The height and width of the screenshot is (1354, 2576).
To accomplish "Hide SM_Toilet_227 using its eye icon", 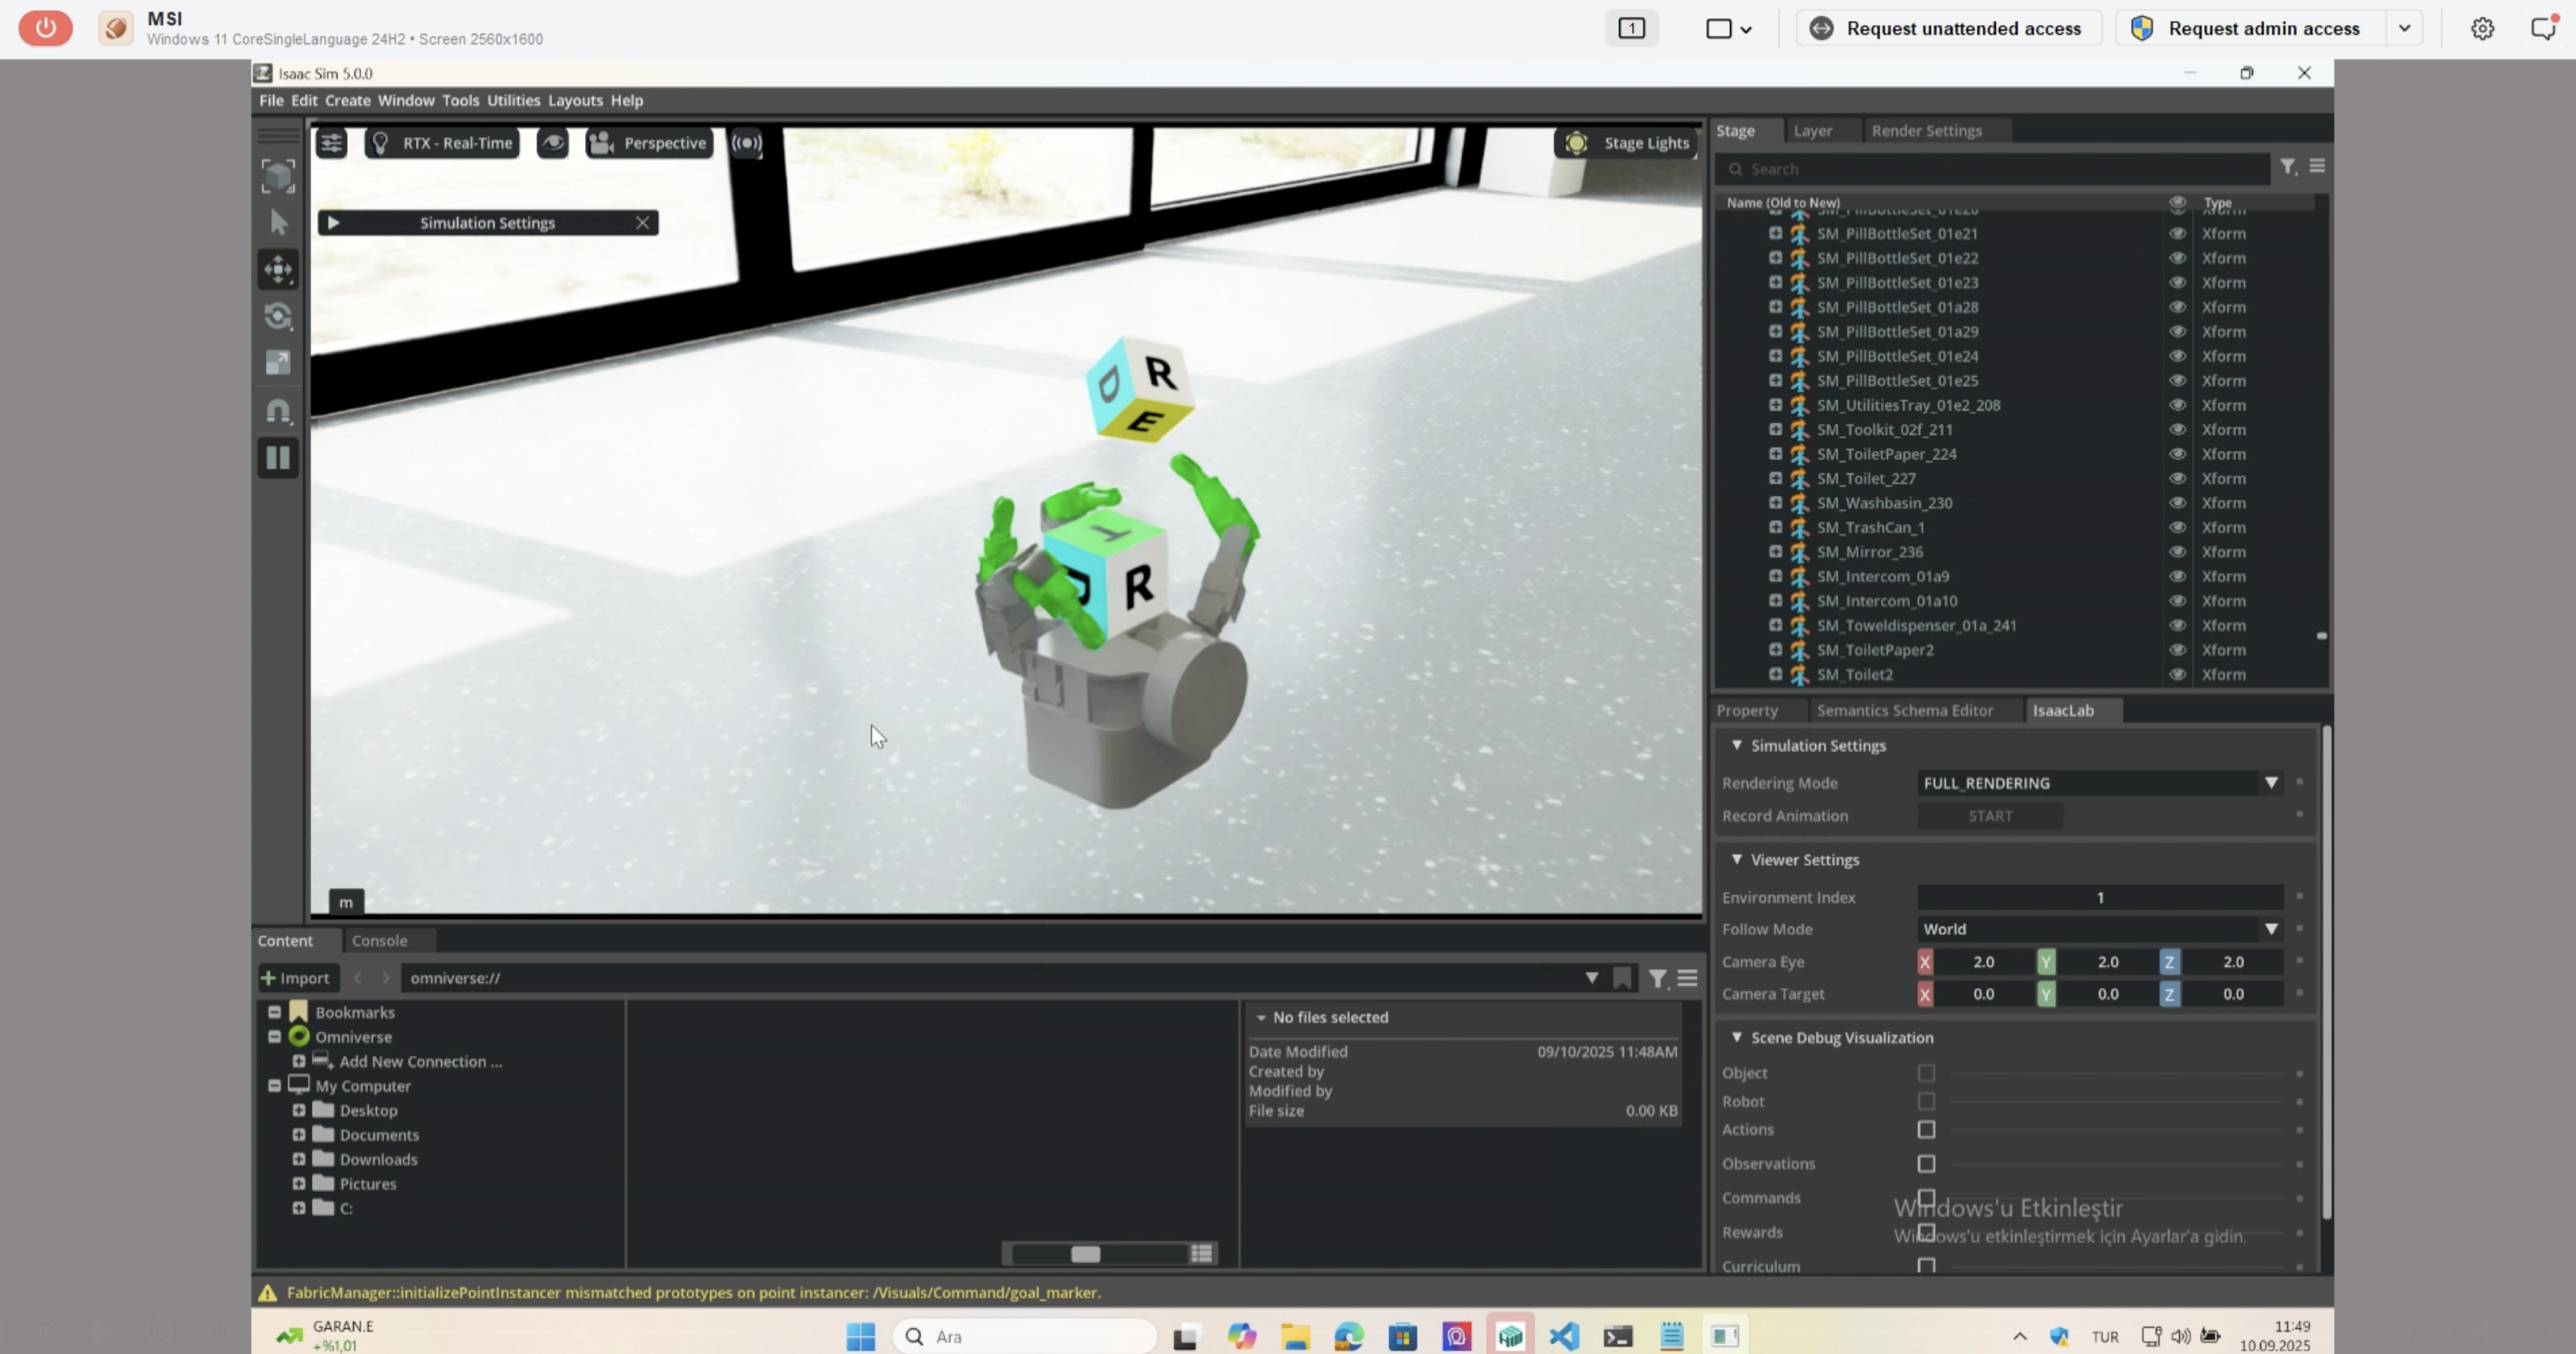I will (x=2177, y=478).
